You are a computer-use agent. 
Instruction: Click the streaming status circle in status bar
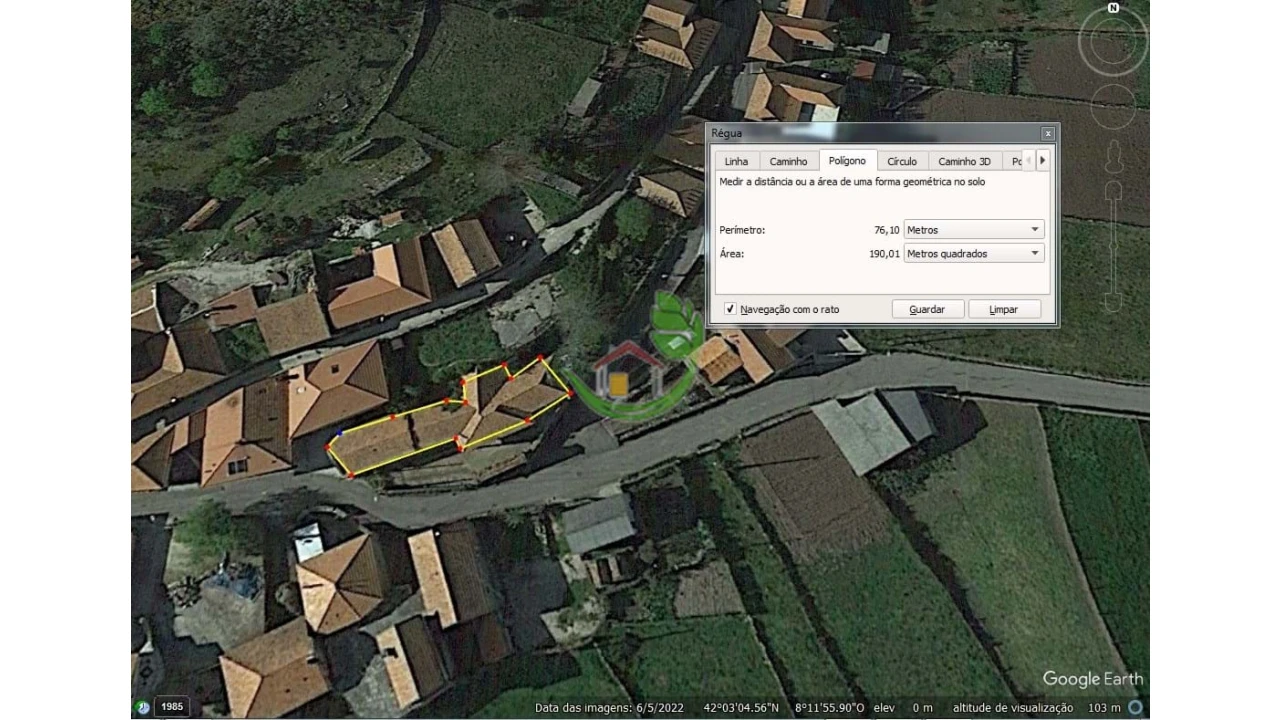[x=1135, y=707]
